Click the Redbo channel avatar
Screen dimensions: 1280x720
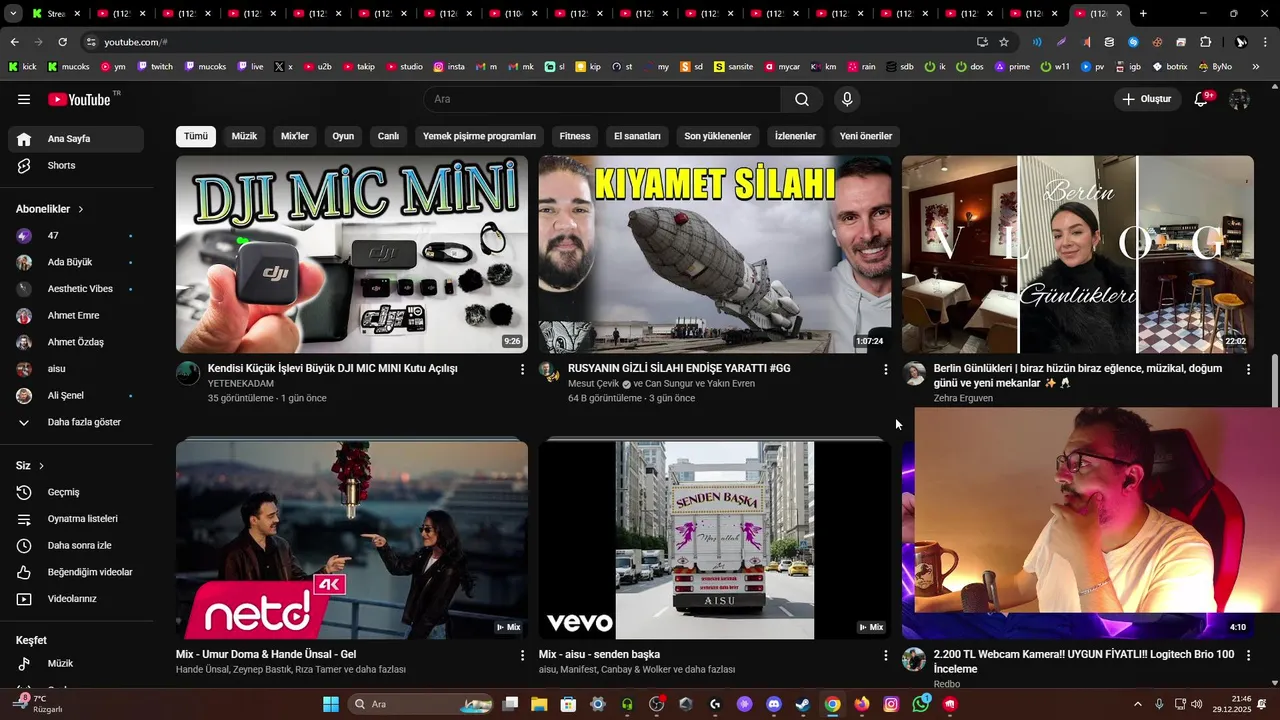[x=914, y=660]
